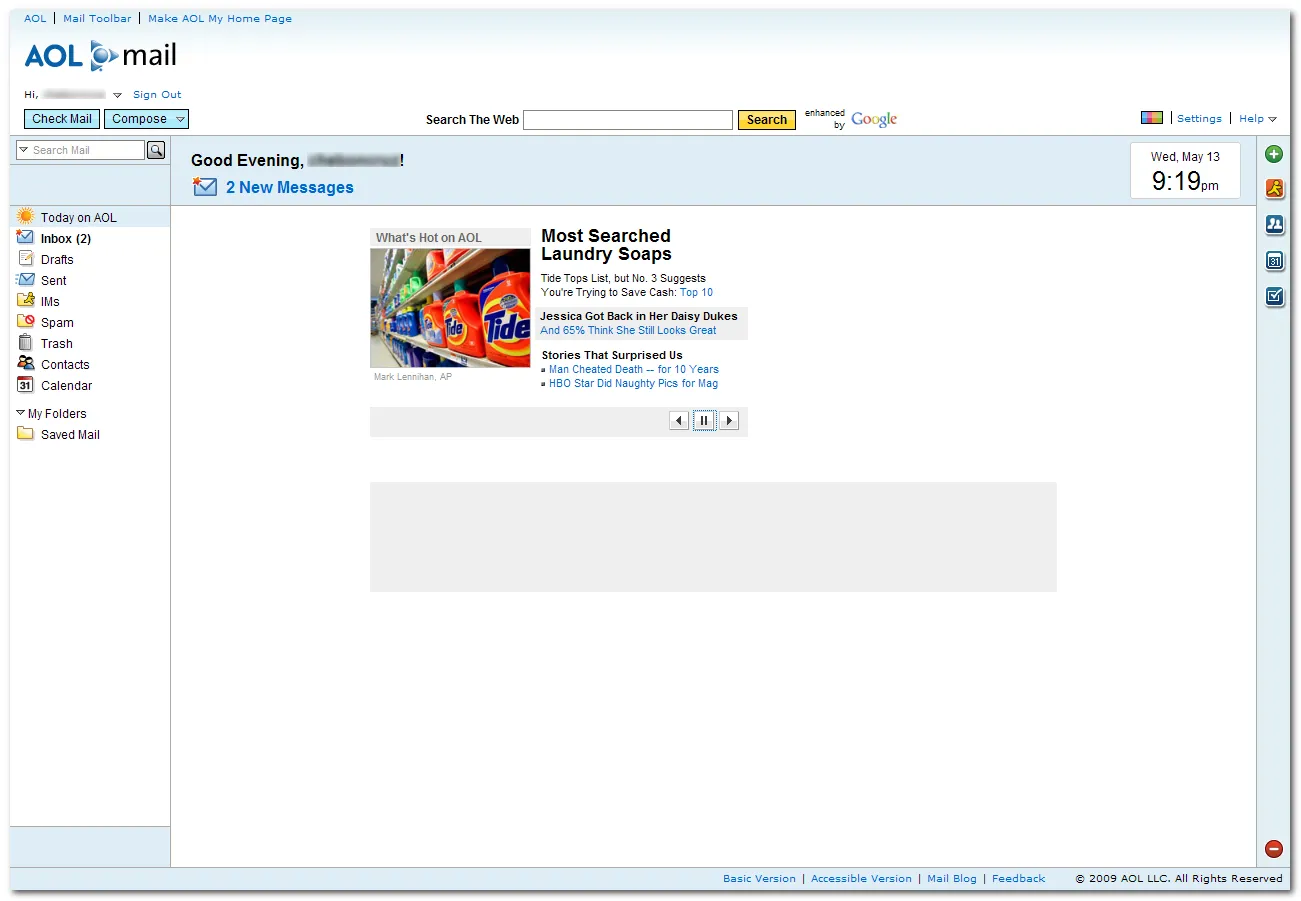Open the Calendar panel icon on right sidebar
The height and width of the screenshot is (901, 1301).
pos(1274,260)
